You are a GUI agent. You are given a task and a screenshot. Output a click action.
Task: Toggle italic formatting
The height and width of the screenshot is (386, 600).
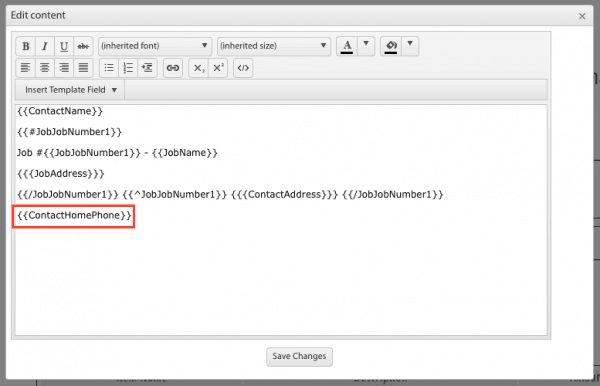[45, 46]
